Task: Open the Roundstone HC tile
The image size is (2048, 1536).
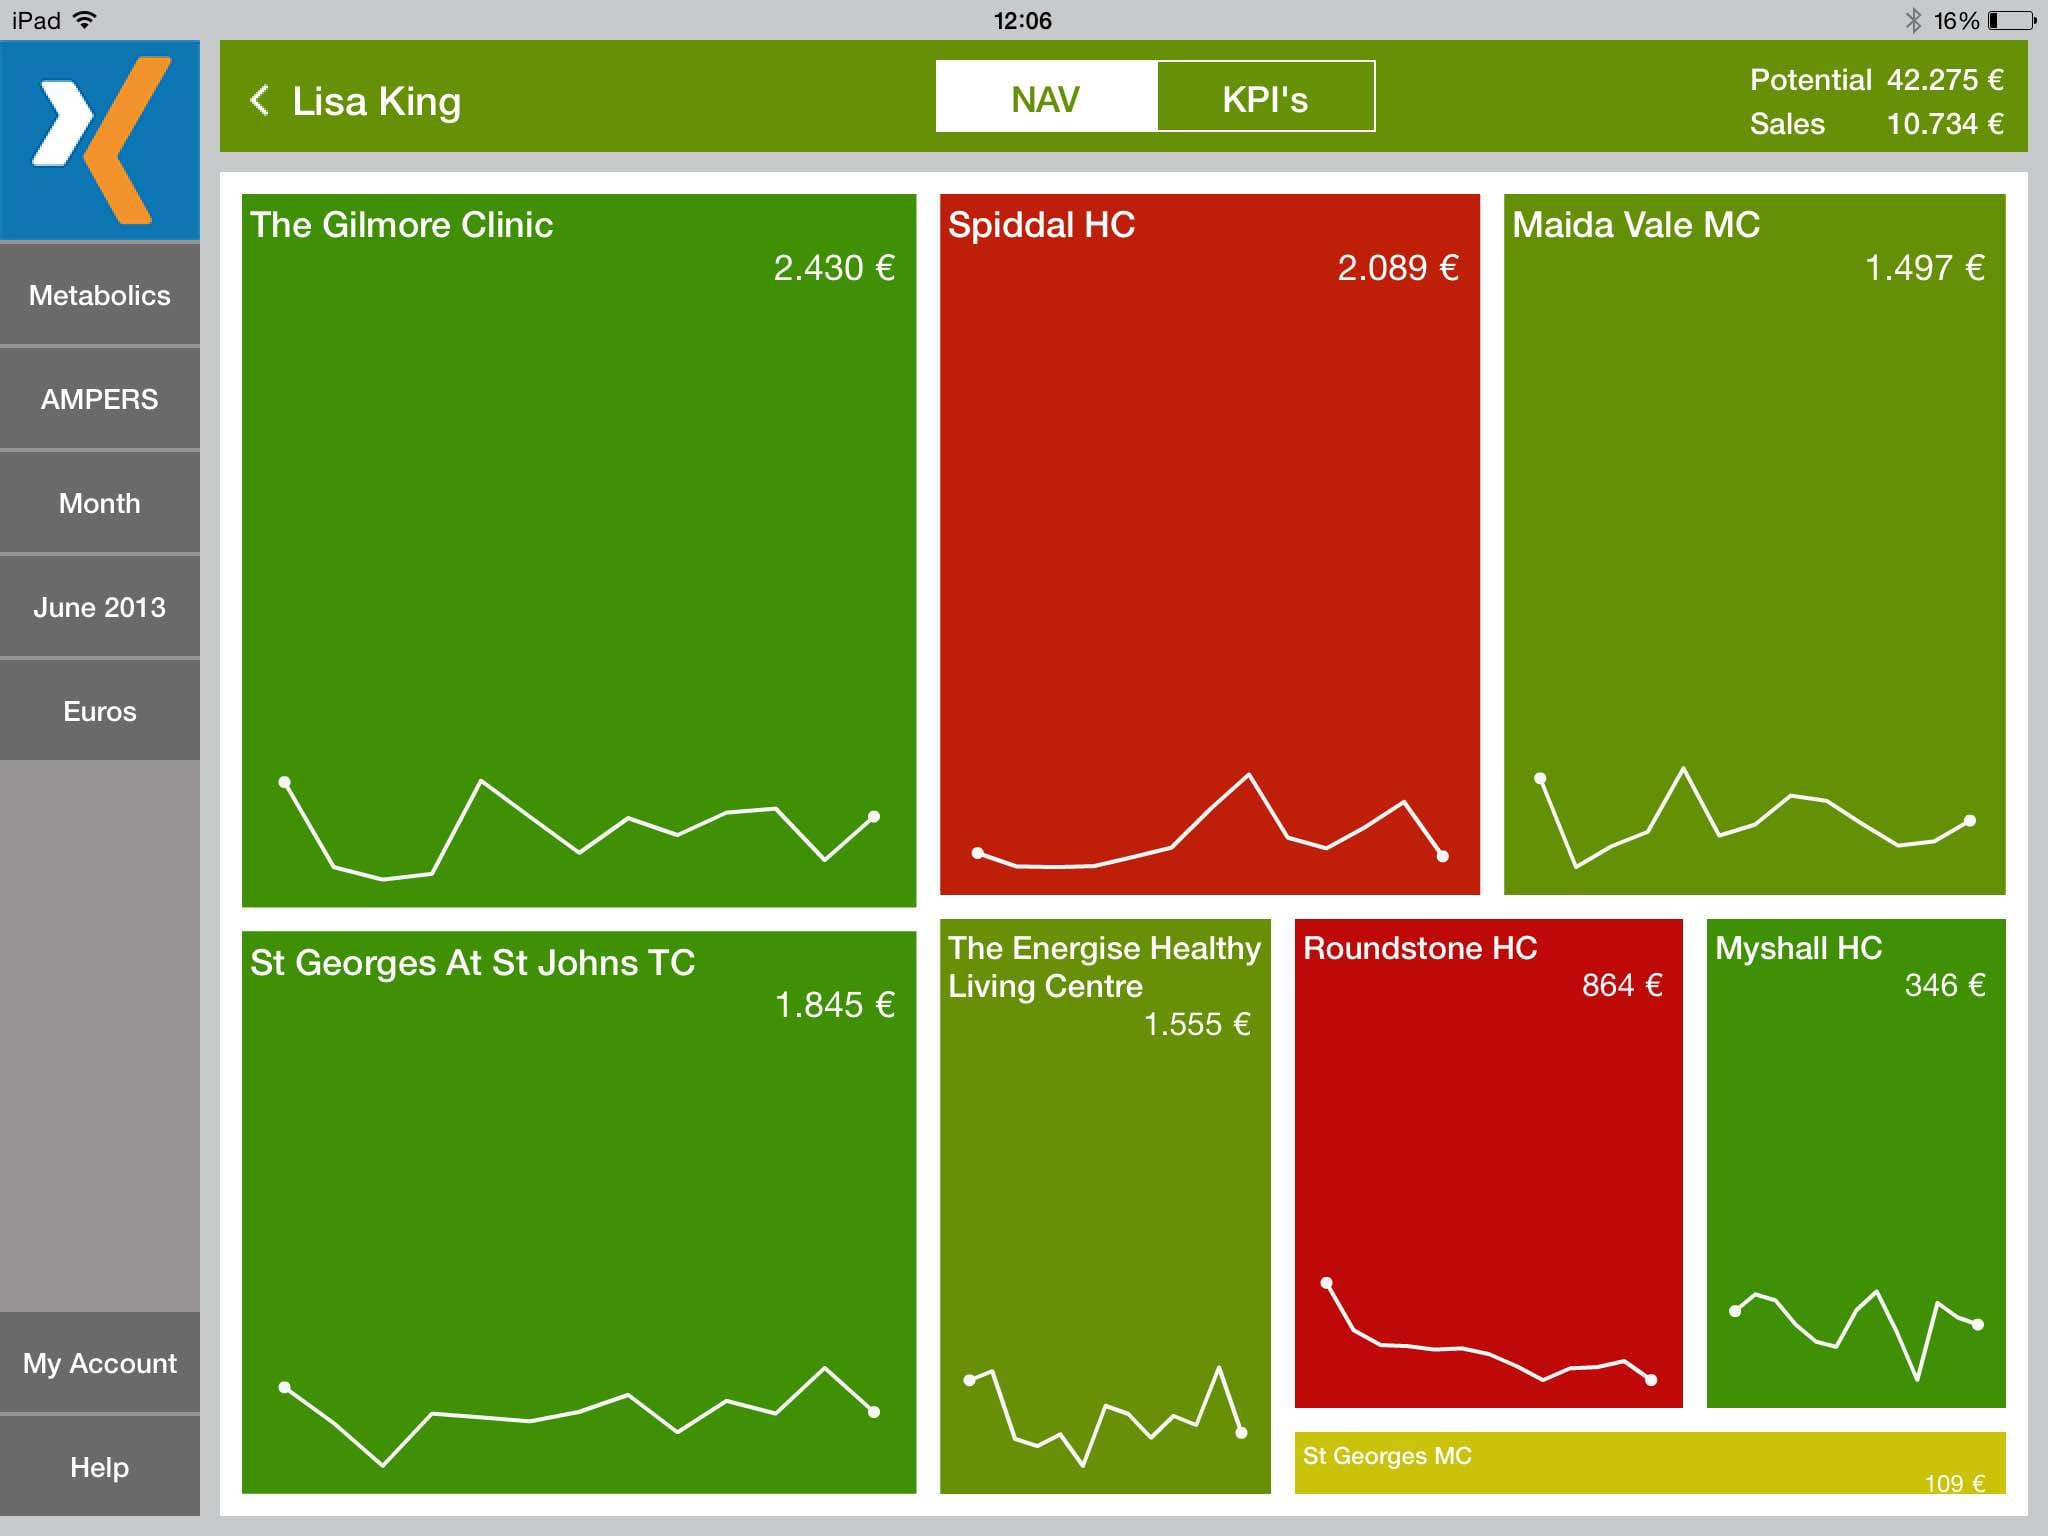Action: (x=1488, y=1163)
